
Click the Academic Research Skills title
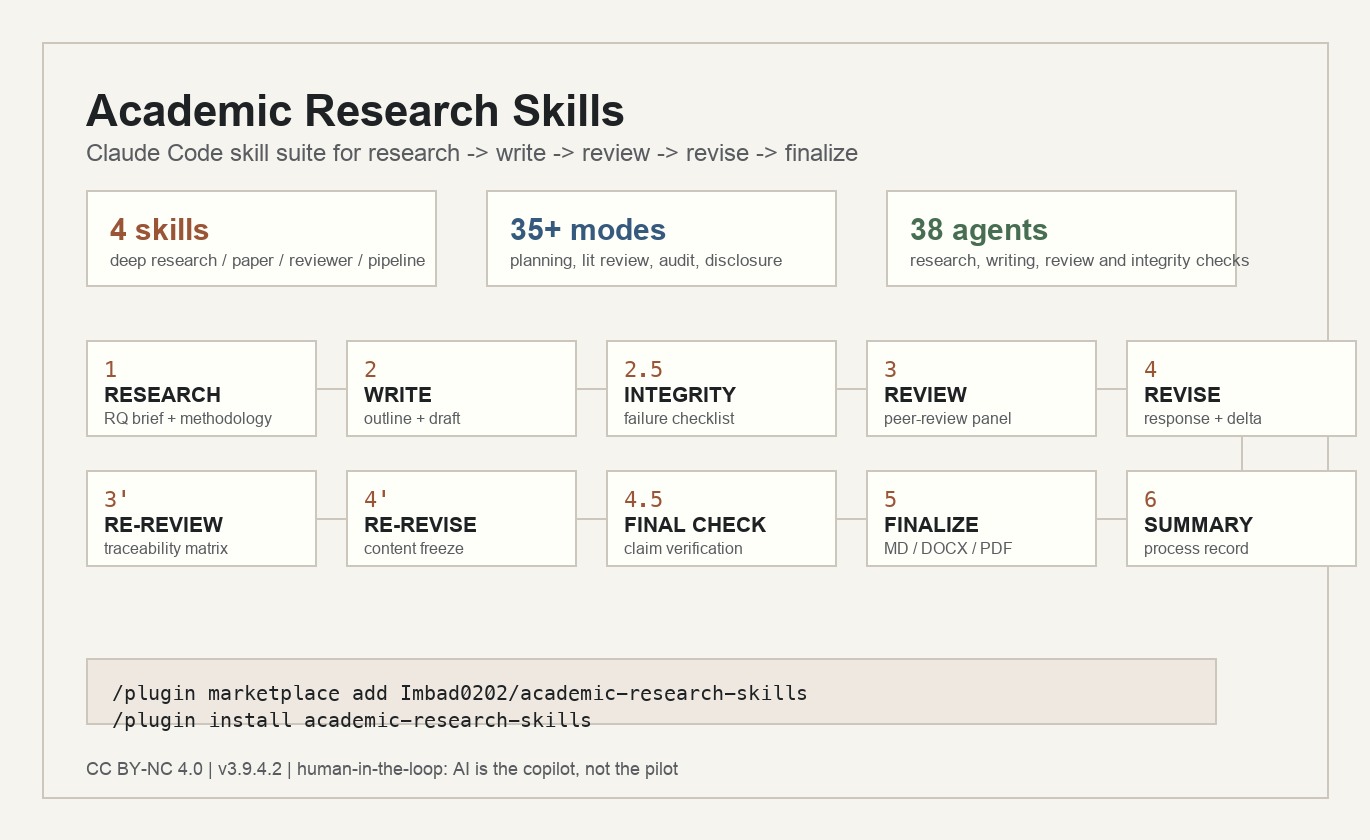[x=355, y=111]
